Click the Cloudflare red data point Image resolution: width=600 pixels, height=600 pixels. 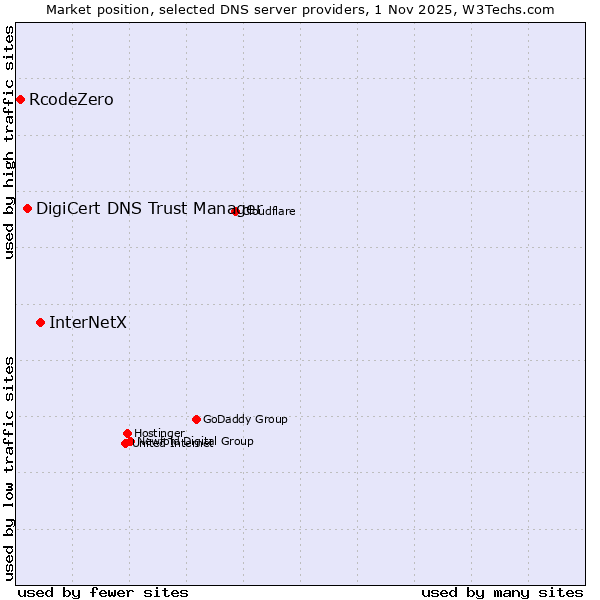pos(235,211)
